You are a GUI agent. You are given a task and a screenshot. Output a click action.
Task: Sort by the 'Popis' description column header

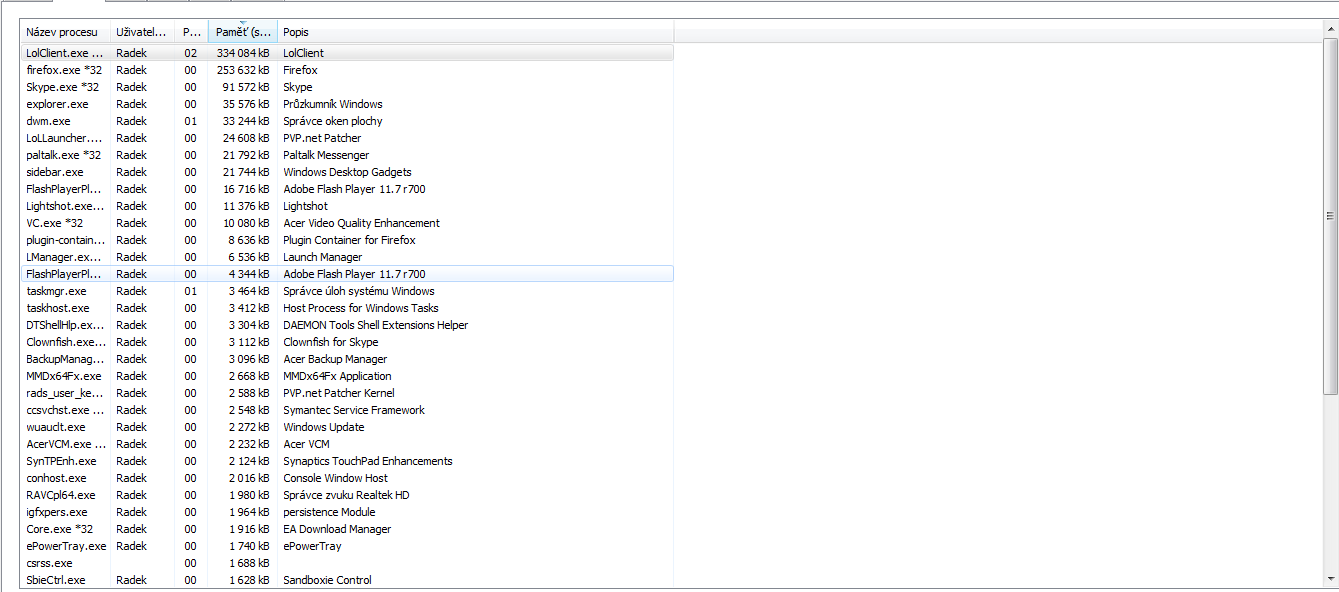(x=475, y=32)
